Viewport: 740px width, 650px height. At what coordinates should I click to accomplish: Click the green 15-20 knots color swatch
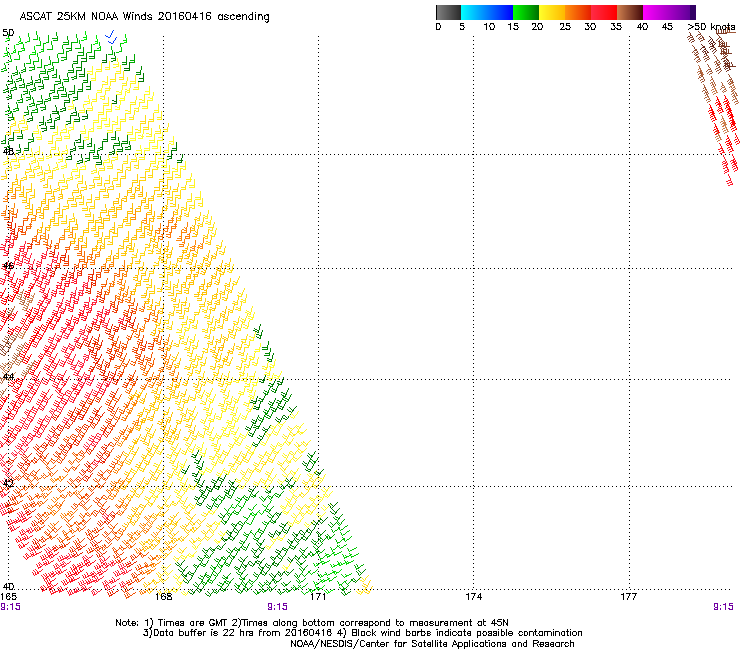coord(526,12)
